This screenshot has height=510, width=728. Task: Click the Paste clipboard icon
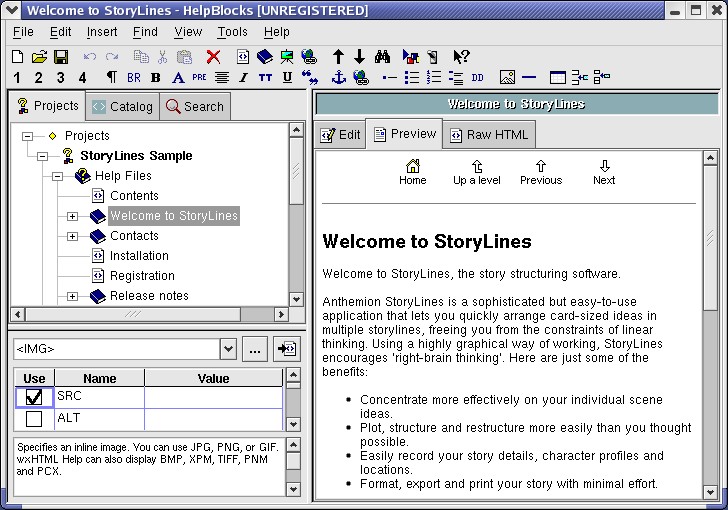coord(184,57)
